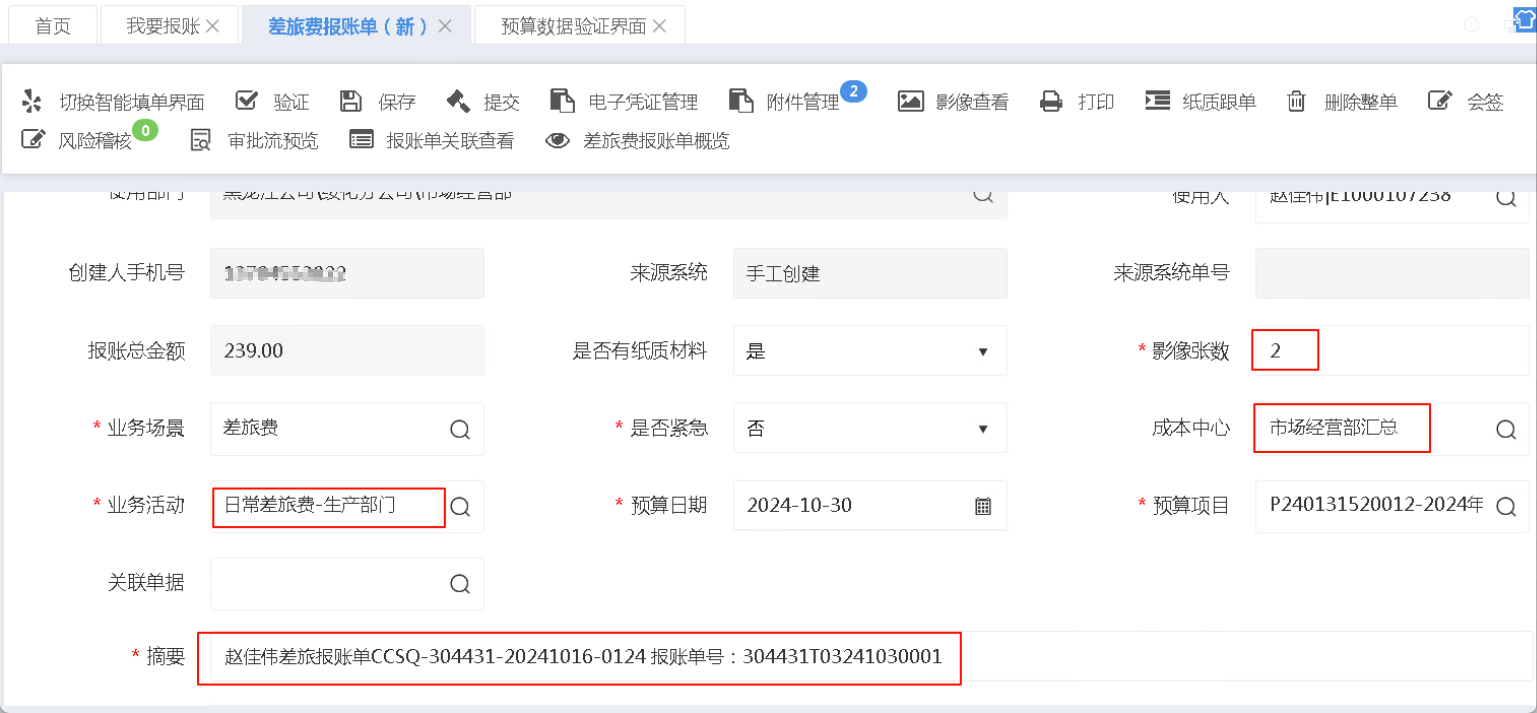
Task: Click the search icon in 使用人 field
Action: tap(1506, 196)
